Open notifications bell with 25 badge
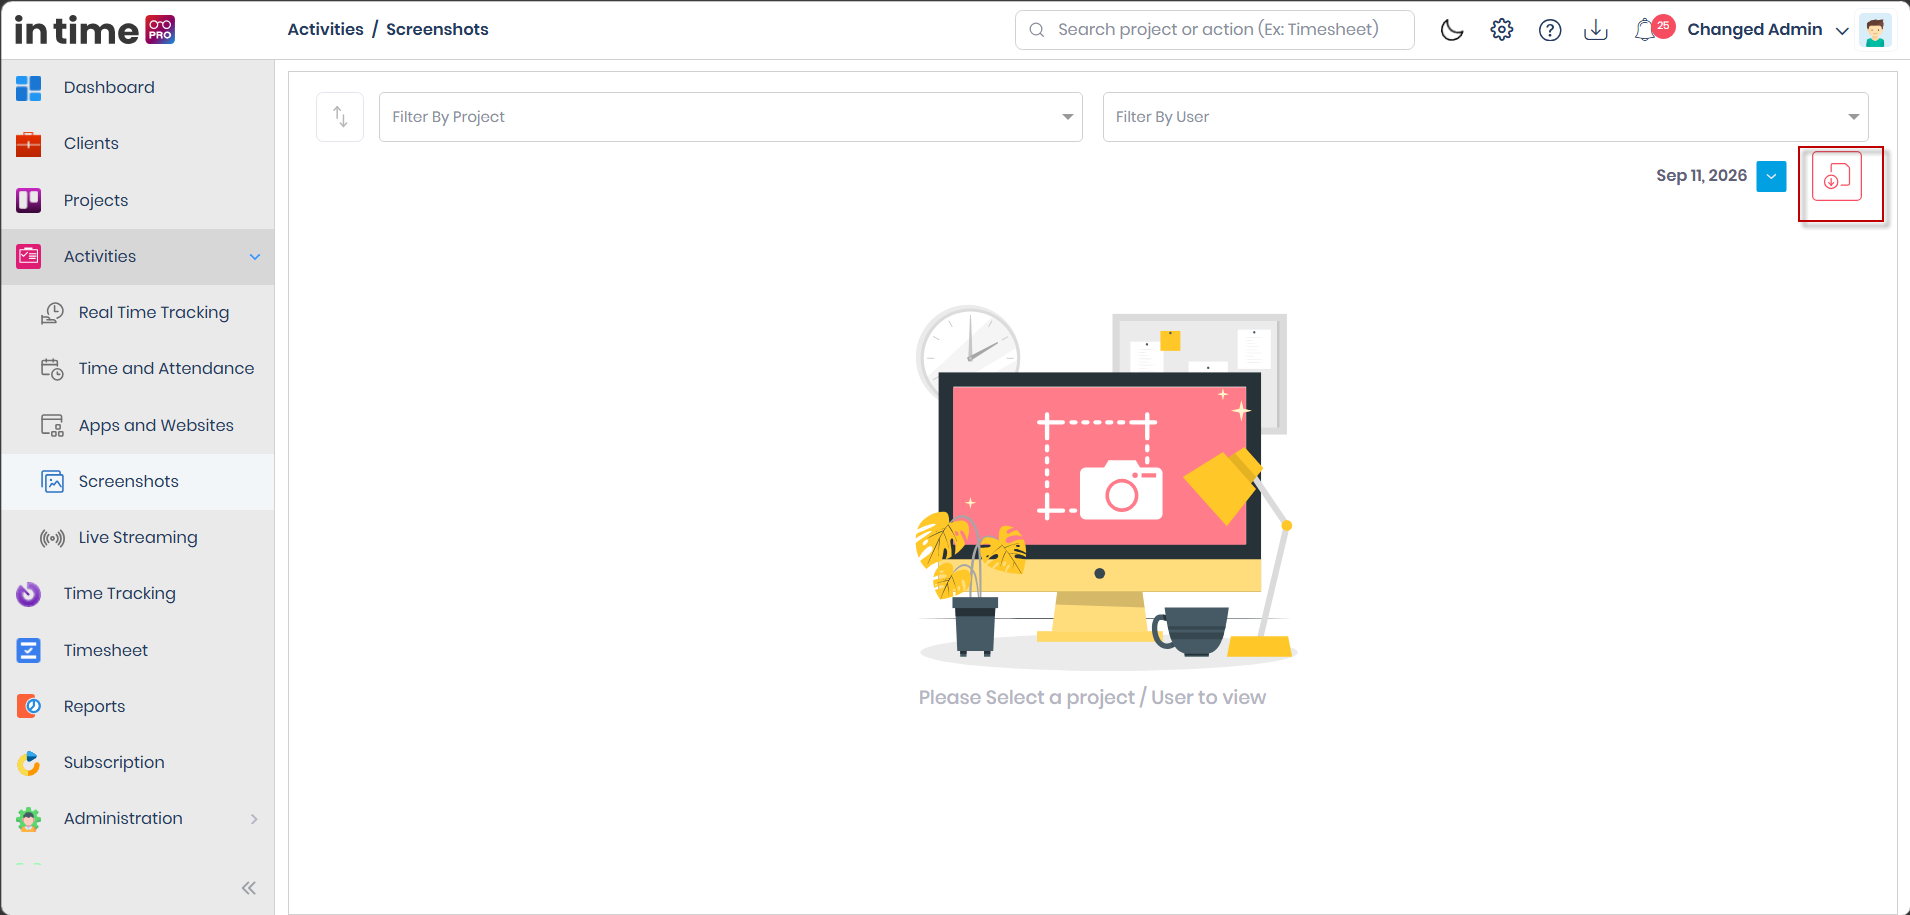1910x915 pixels. tap(1653, 28)
